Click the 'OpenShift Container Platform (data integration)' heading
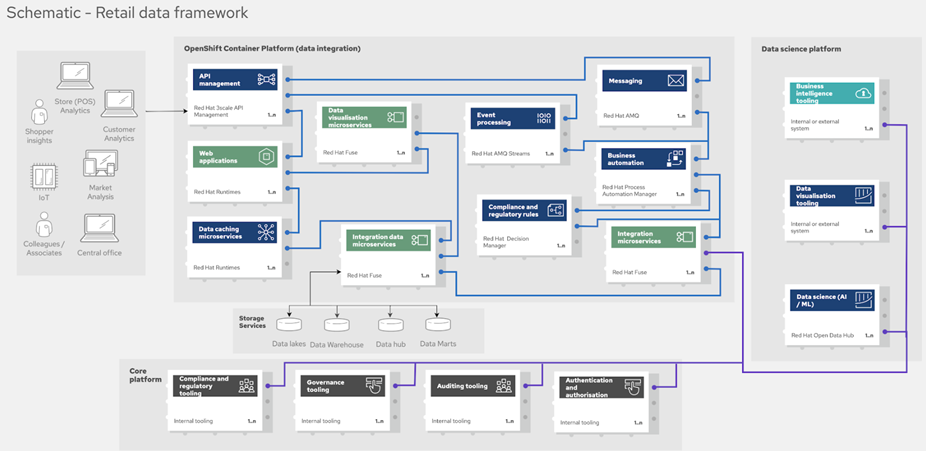926x451 pixels. click(272, 48)
